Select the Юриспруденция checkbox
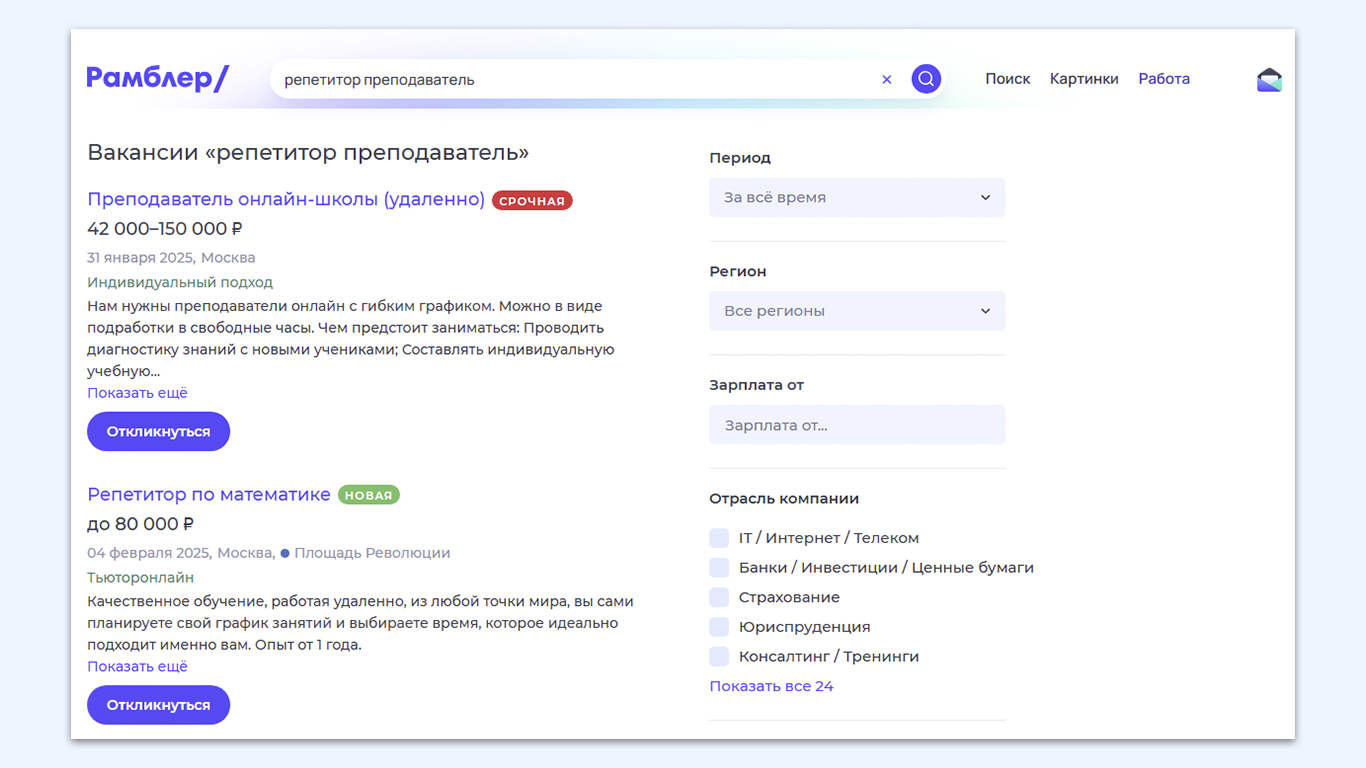 click(x=719, y=627)
